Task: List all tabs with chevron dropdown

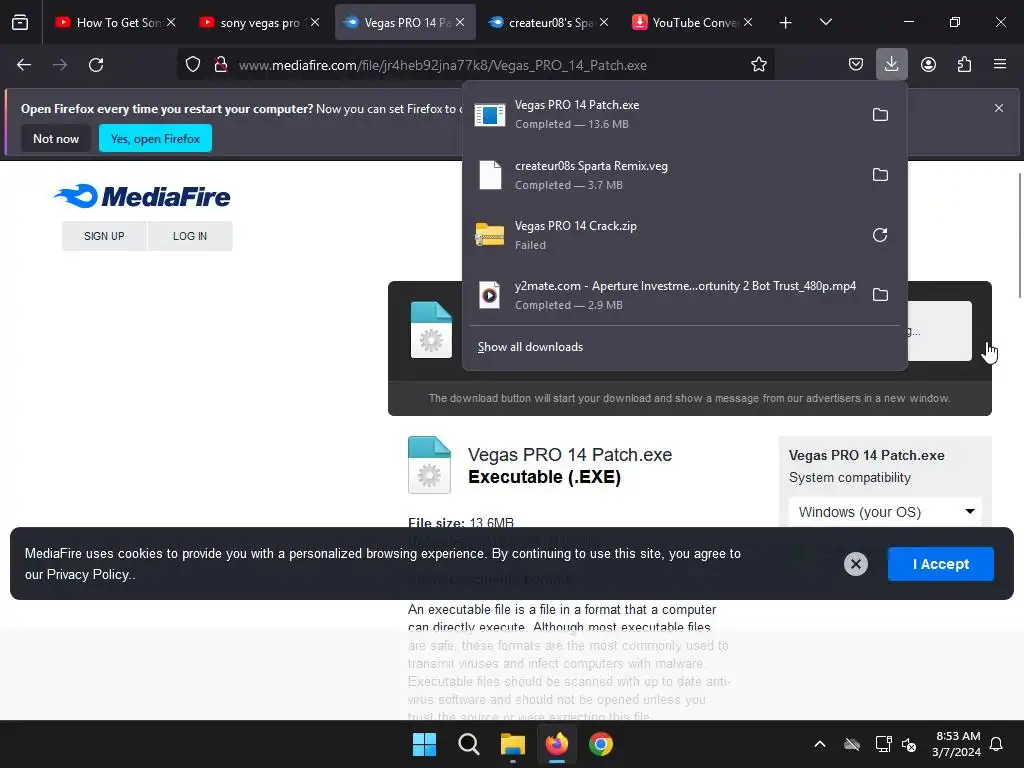Action: (x=825, y=22)
